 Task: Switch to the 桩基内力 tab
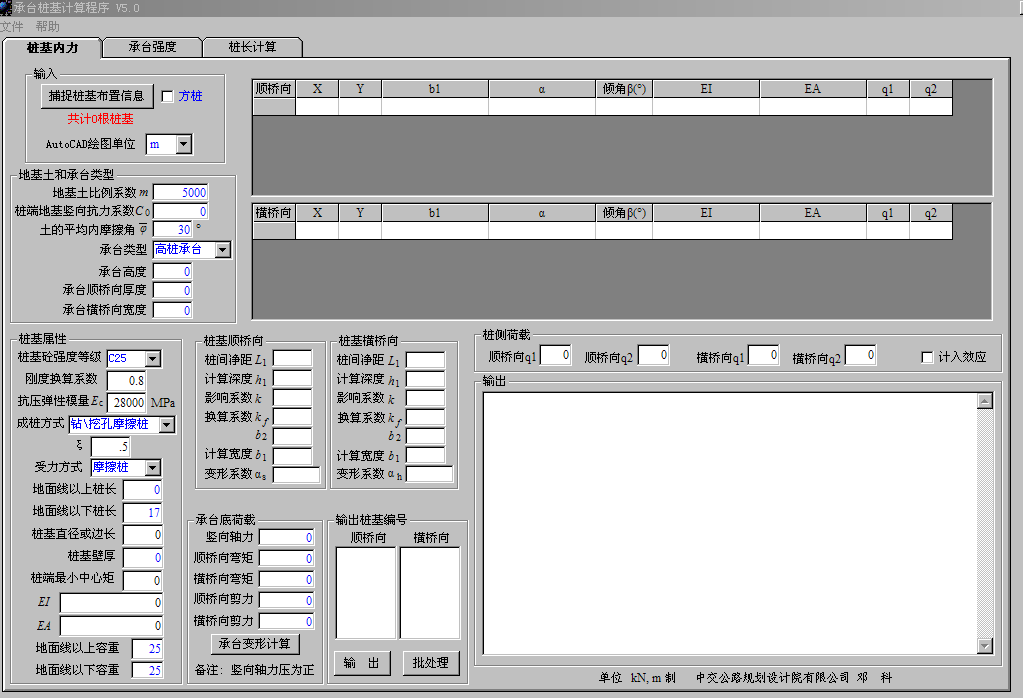pos(52,48)
